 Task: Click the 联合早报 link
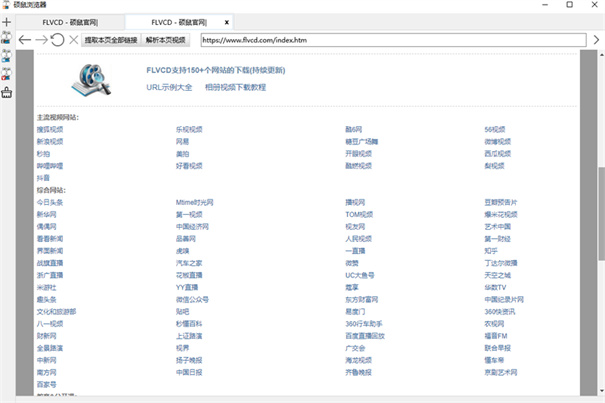point(497,348)
